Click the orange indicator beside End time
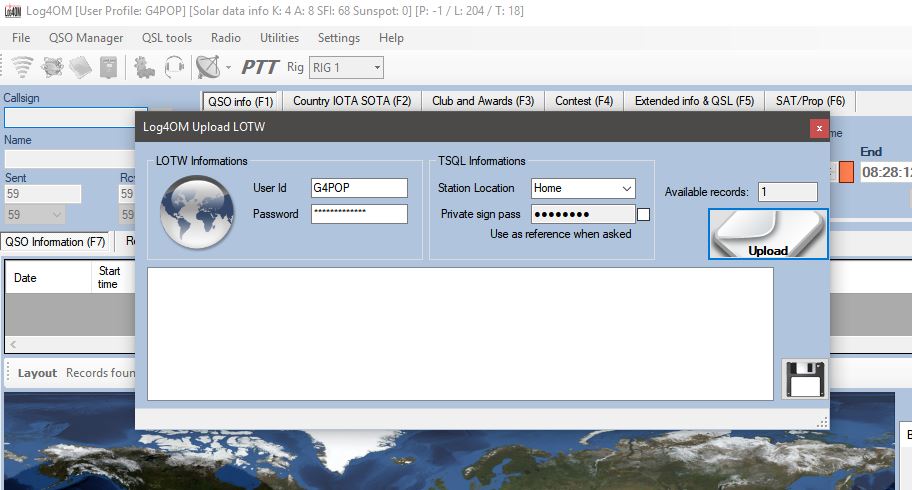Image resolution: width=912 pixels, height=490 pixels. click(x=846, y=172)
